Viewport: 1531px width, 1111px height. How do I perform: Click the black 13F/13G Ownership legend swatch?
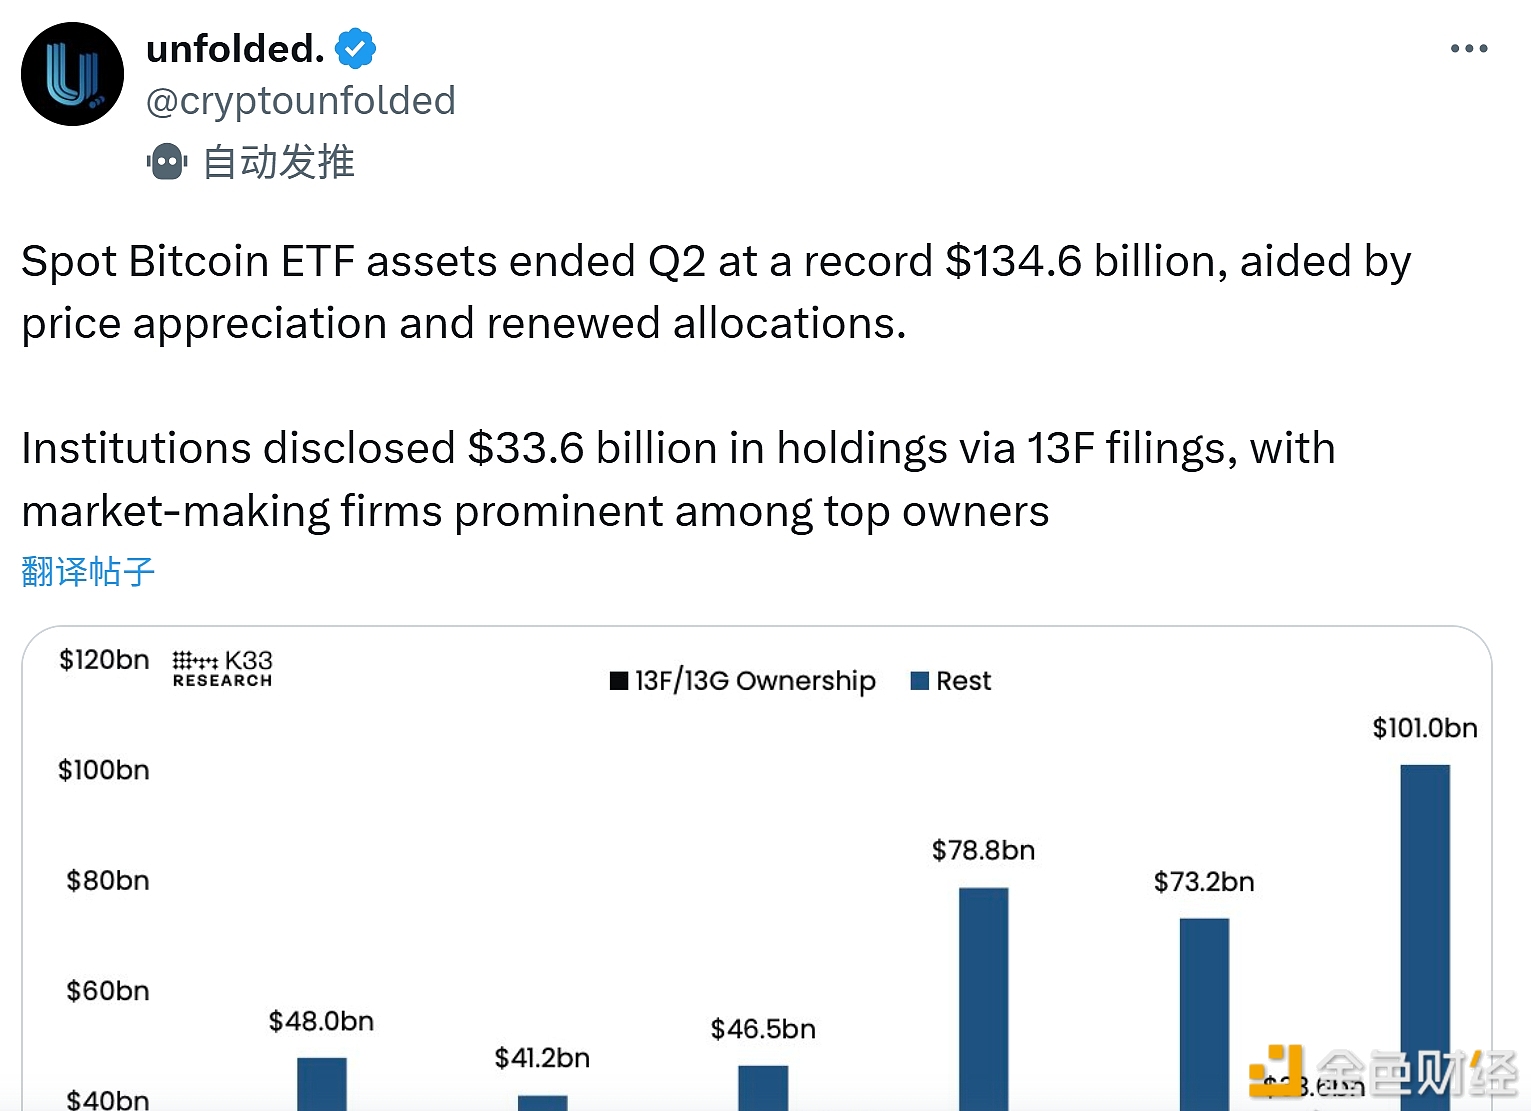tap(619, 681)
